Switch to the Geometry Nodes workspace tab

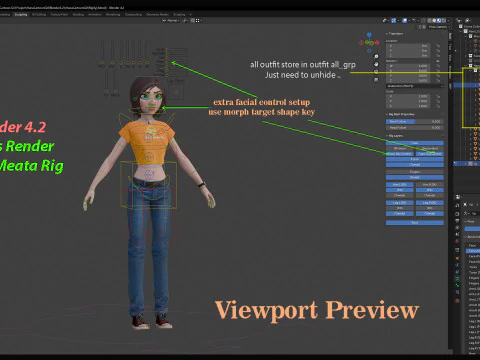pyautogui.click(x=157, y=14)
